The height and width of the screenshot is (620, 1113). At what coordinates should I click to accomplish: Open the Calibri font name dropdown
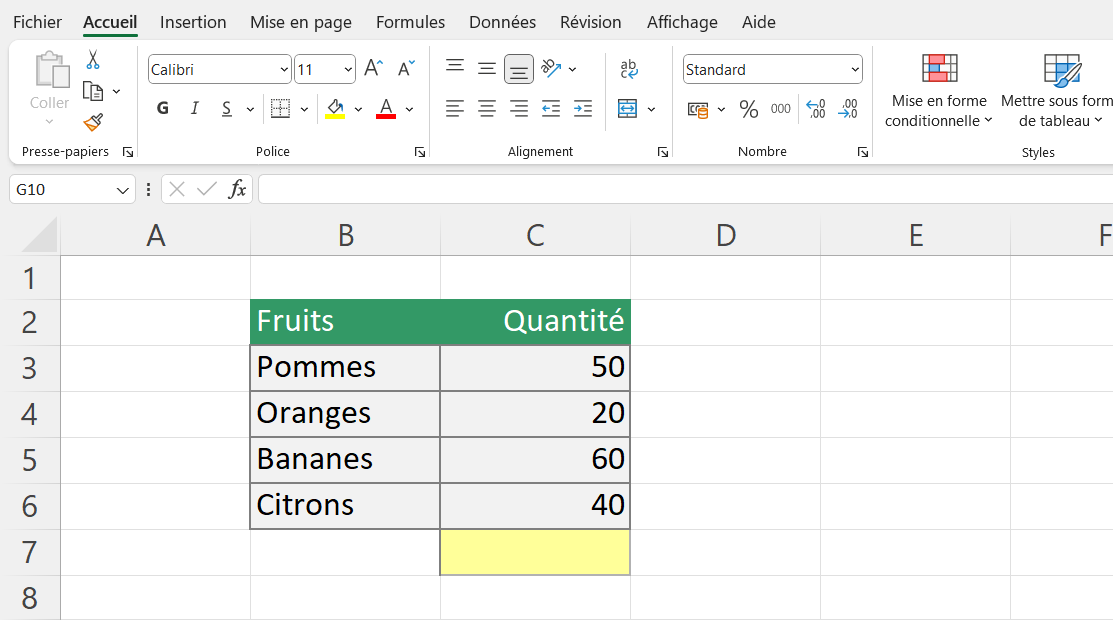click(x=285, y=70)
